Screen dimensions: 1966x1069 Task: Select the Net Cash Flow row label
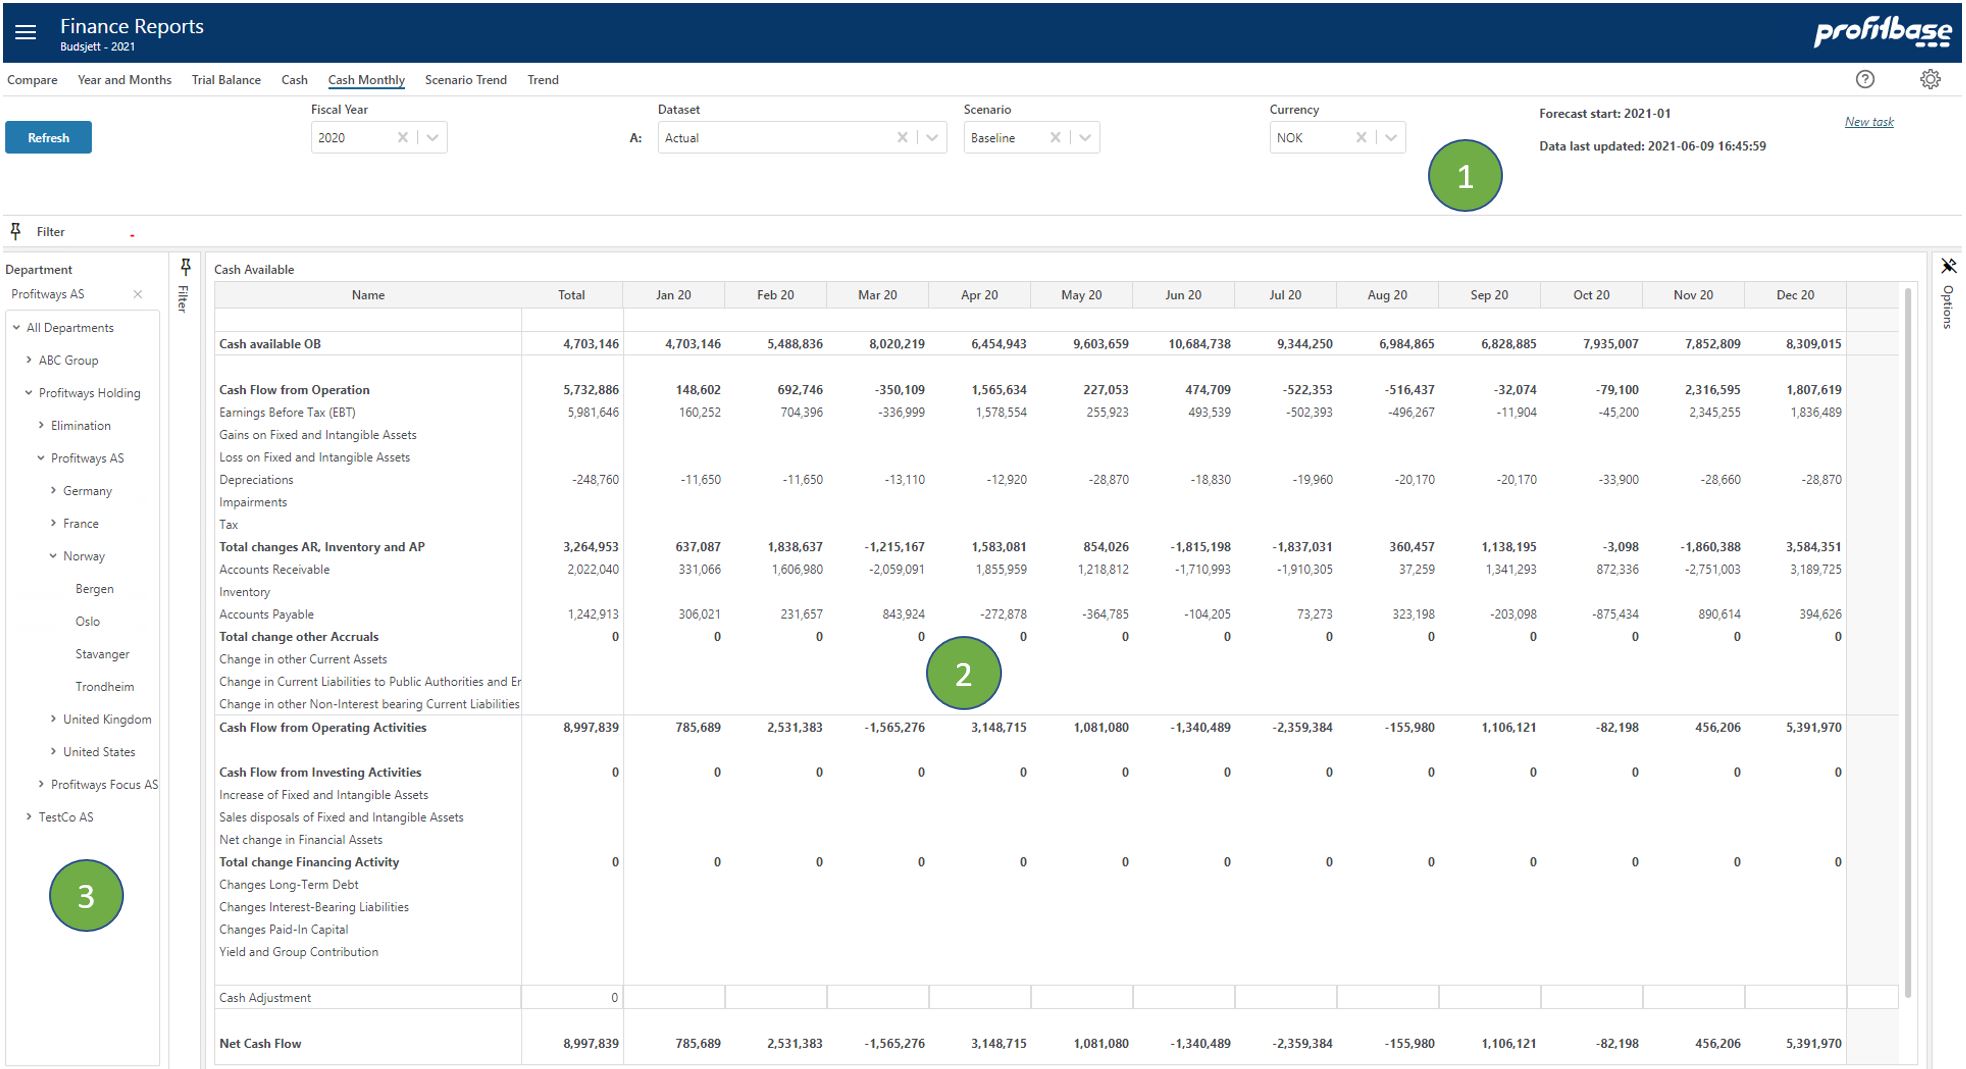[x=260, y=1044]
